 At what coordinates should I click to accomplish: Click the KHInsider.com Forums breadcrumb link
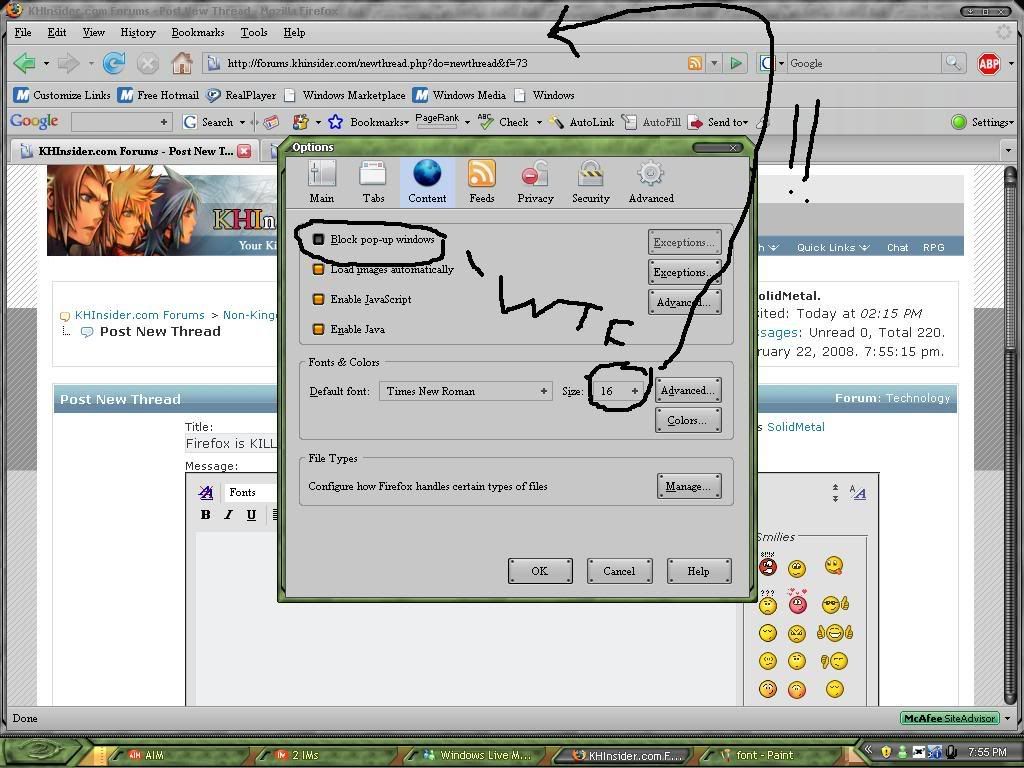point(140,315)
